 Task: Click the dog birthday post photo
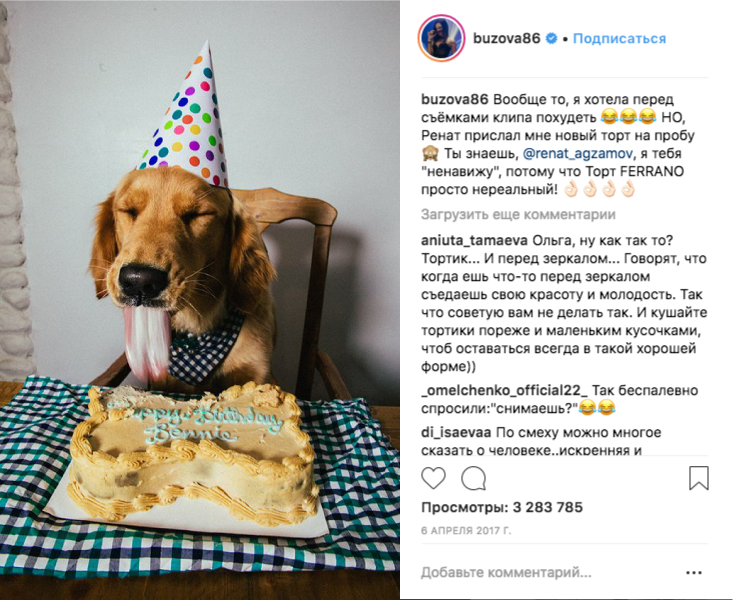pyautogui.click(x=200, y=300)
